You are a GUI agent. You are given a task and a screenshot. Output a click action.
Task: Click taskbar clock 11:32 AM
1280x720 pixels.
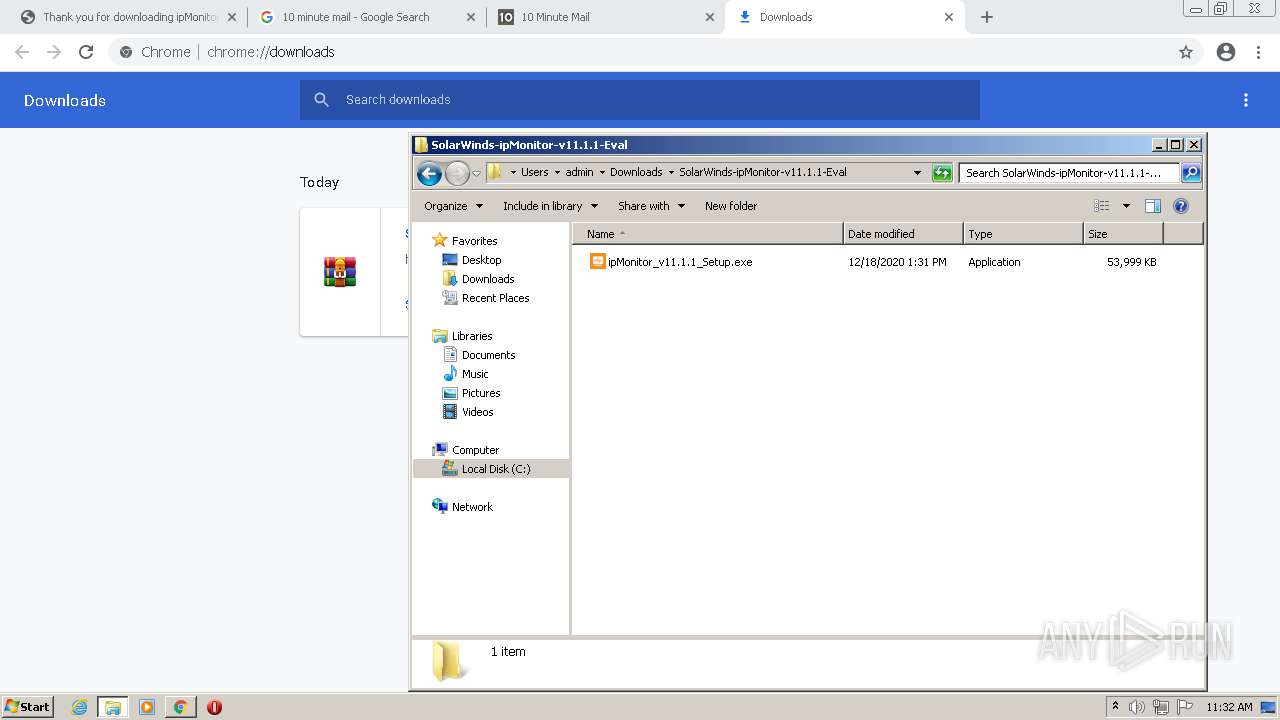point(1229,707)
